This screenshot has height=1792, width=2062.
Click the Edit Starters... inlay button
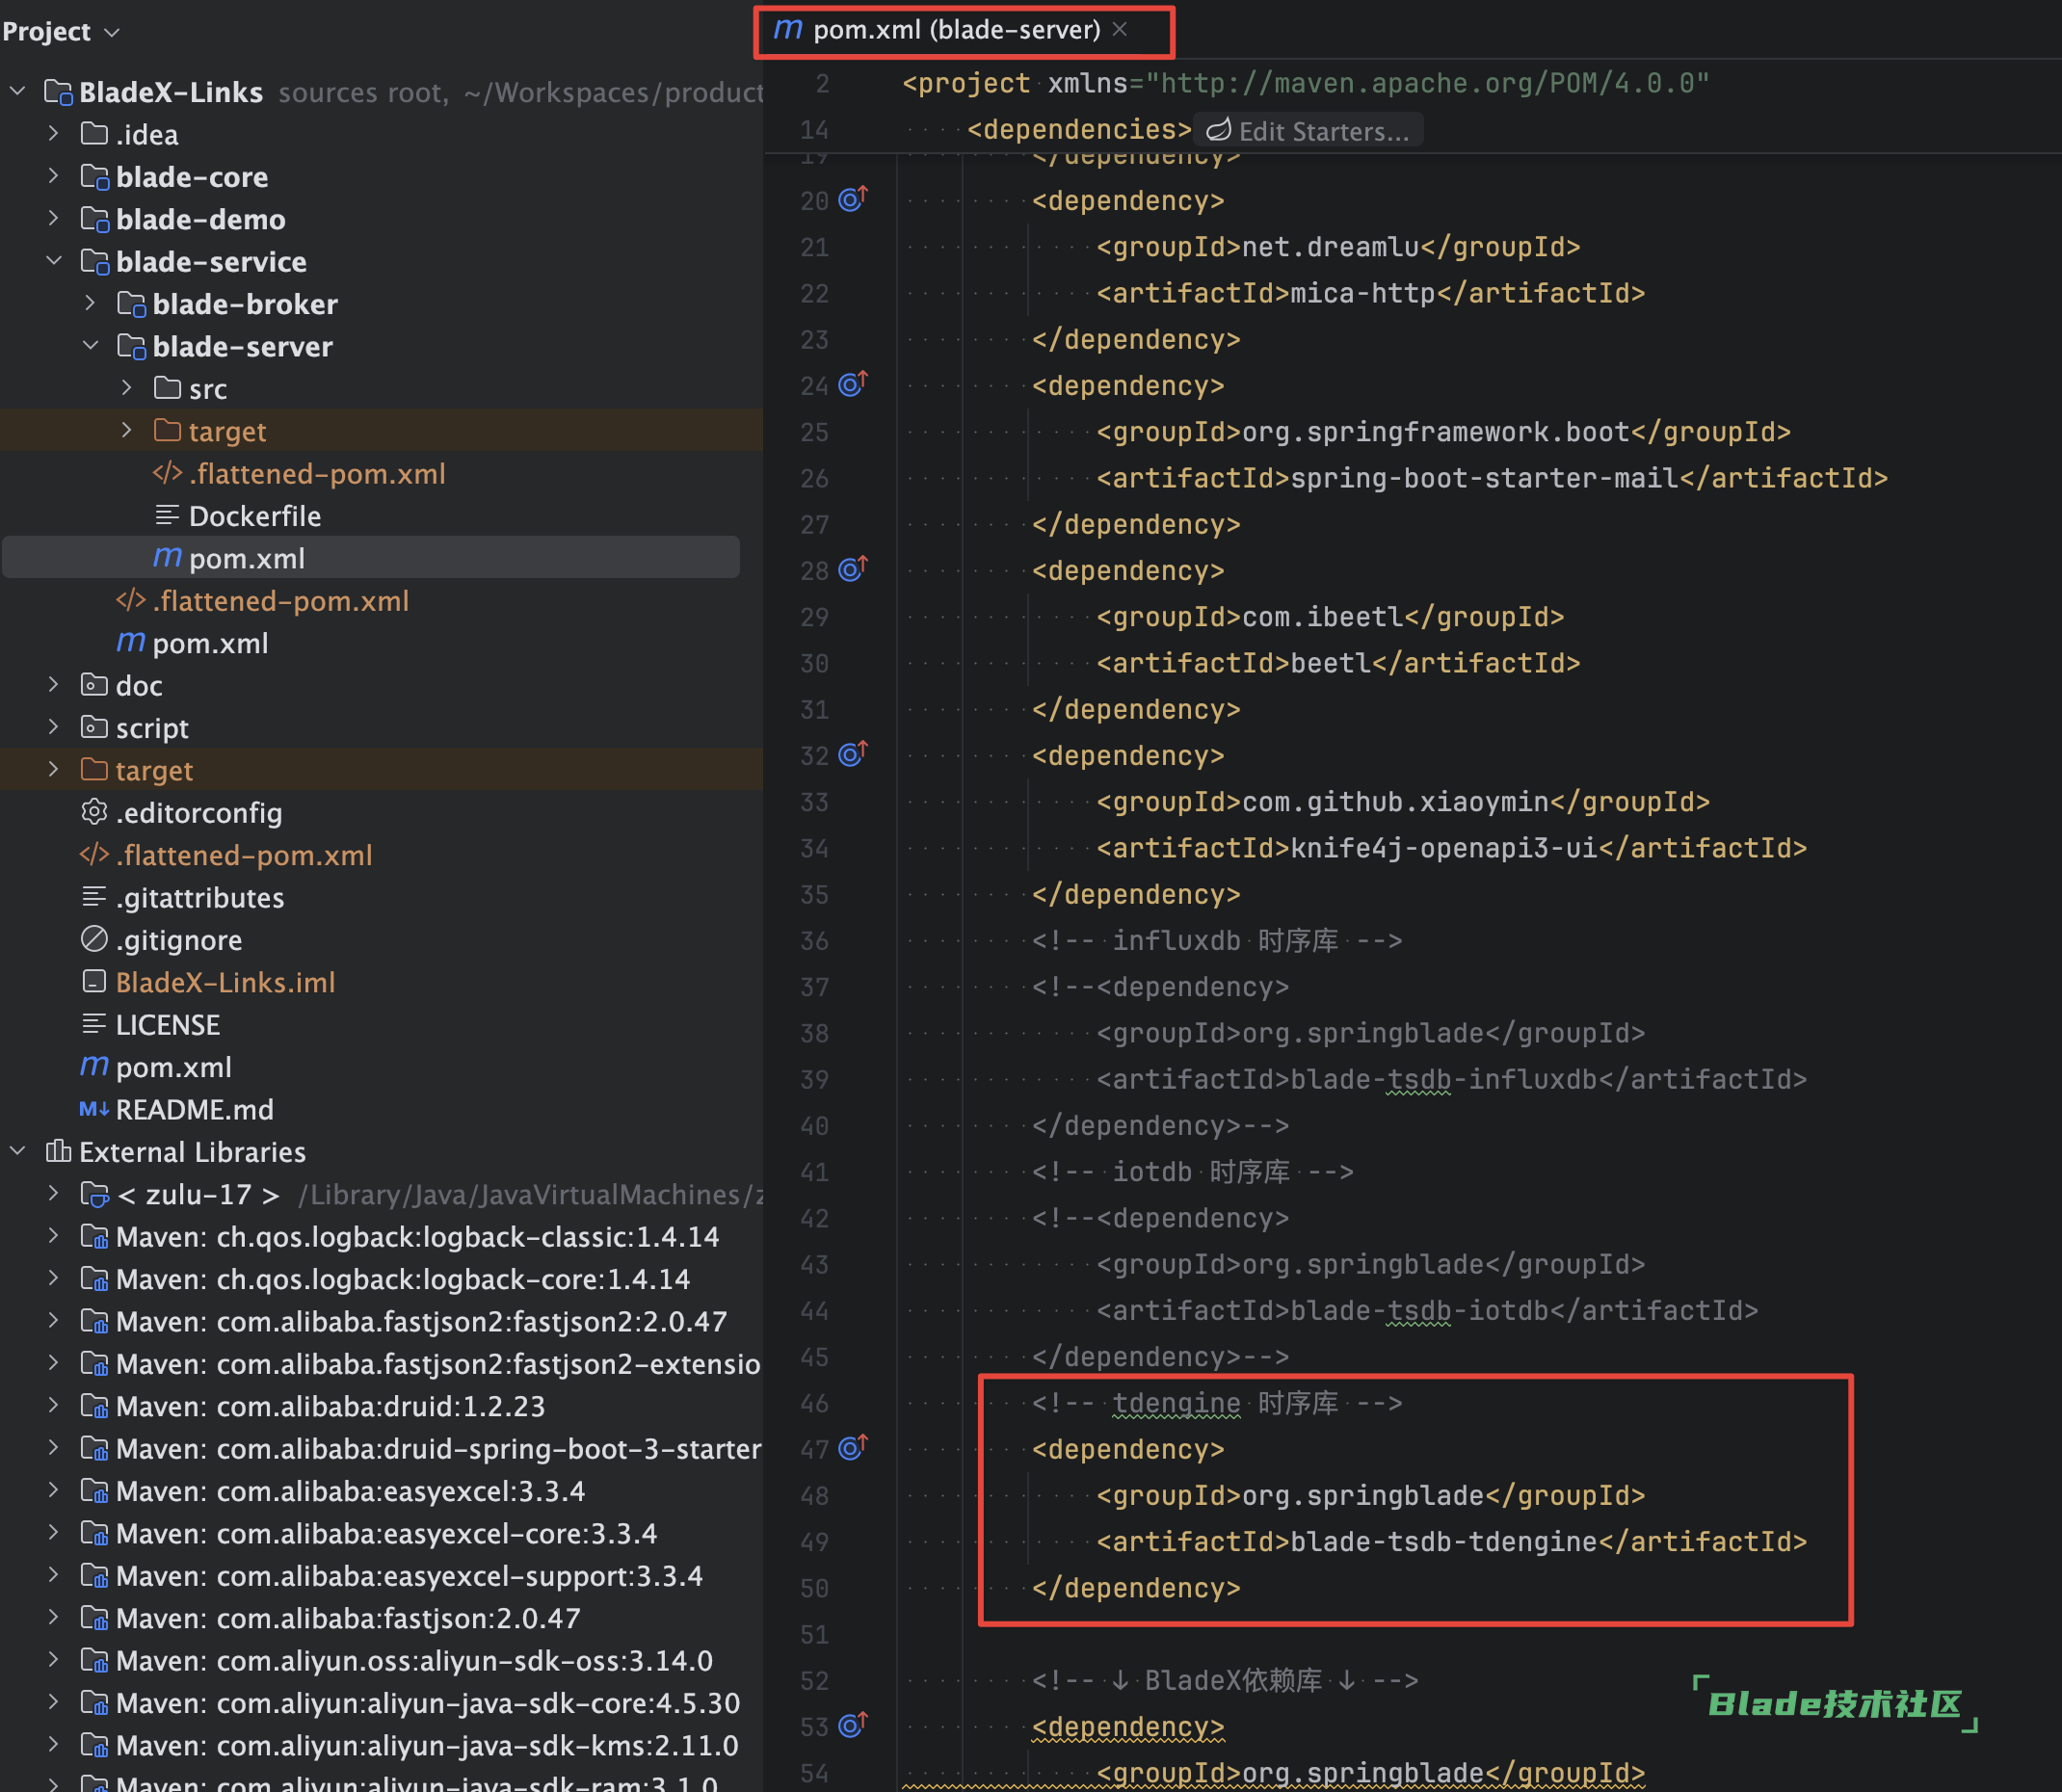(1309, 131)
